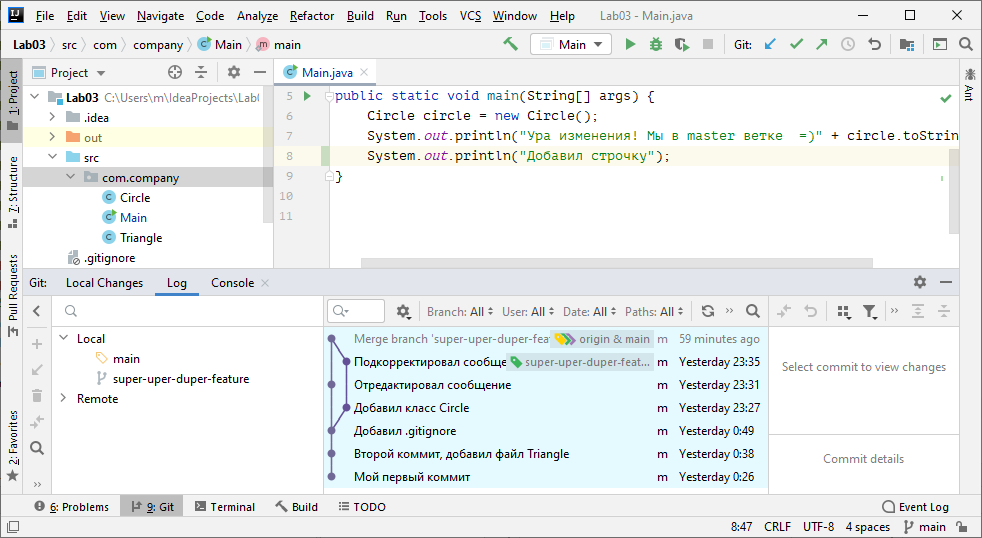This screenshot has height=538, width=982.
Task: Click run gutter icon on line 5
Action: [307, 96]
